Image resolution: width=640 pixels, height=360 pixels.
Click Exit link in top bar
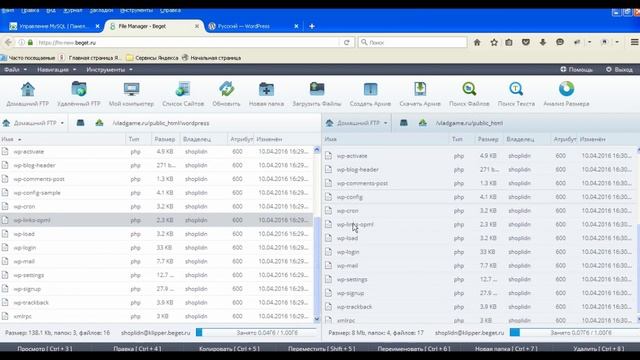point(619,69)
